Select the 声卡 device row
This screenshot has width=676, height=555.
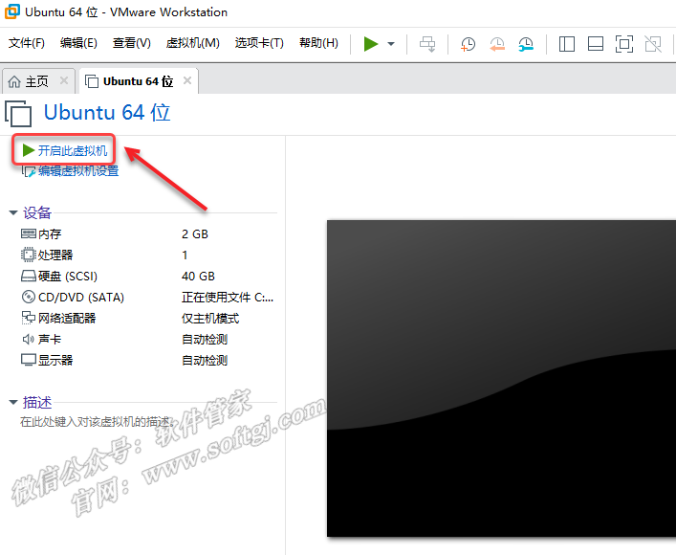click(x=147, y=339)
